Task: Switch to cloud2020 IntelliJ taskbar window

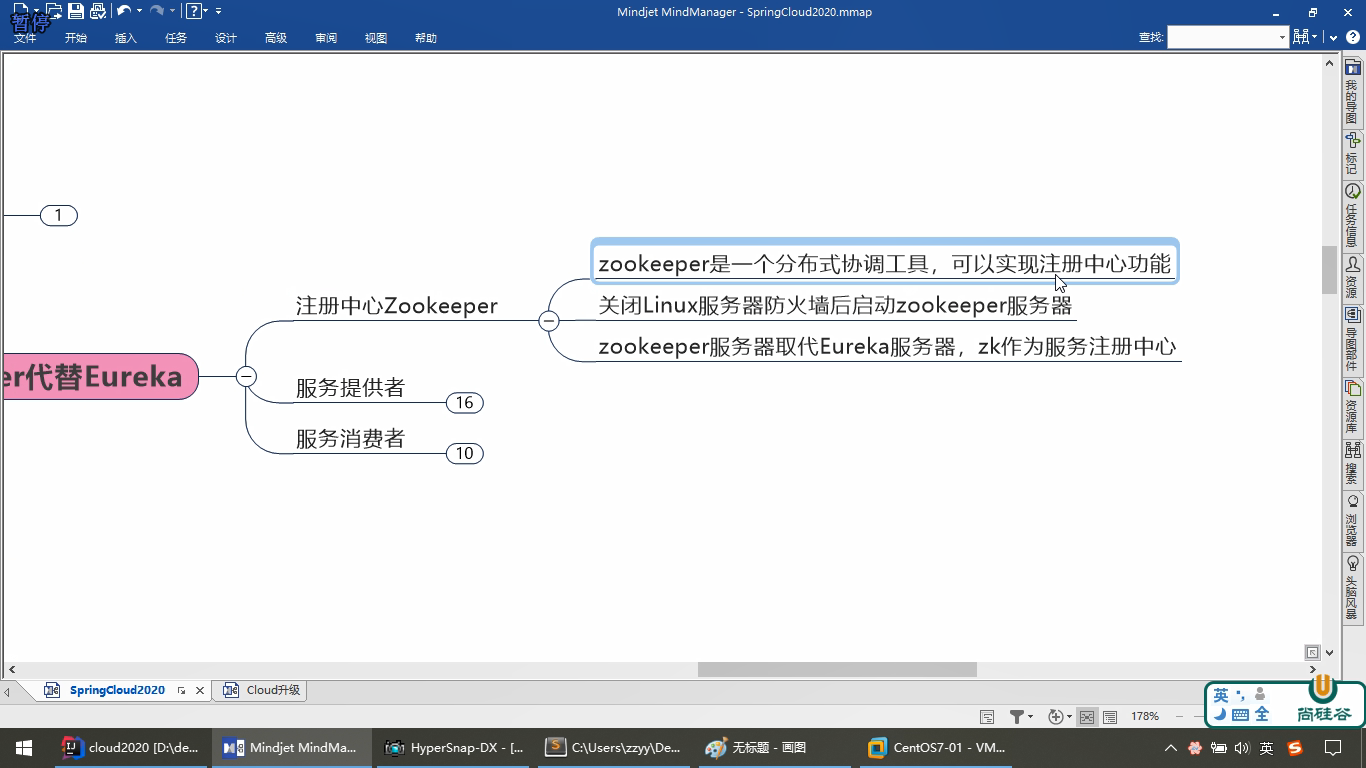Action: tap(132, 747)
